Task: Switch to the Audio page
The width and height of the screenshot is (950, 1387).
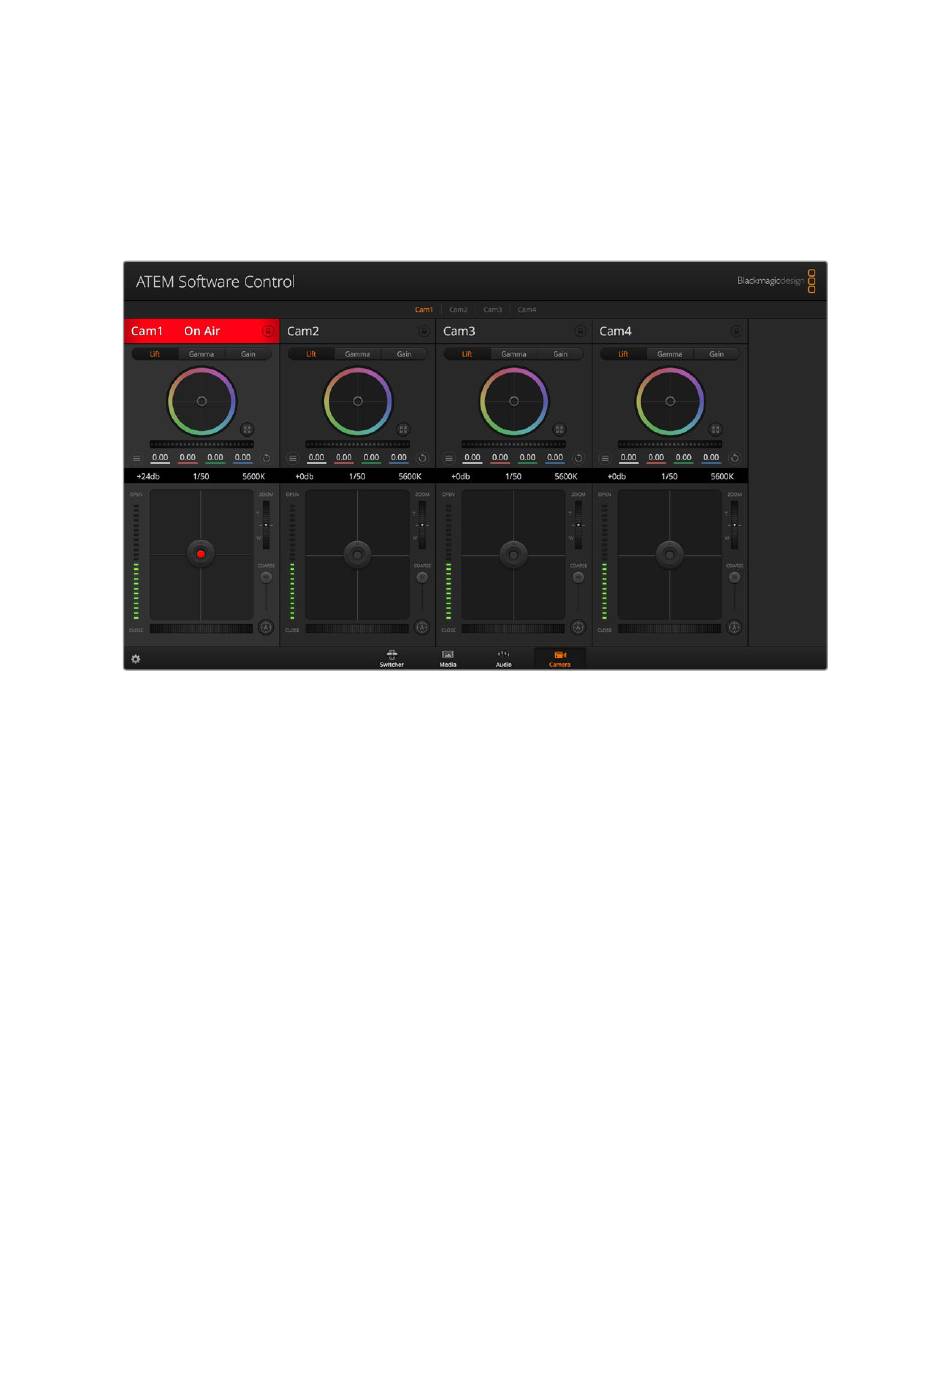Action: [x=504, y=659]
